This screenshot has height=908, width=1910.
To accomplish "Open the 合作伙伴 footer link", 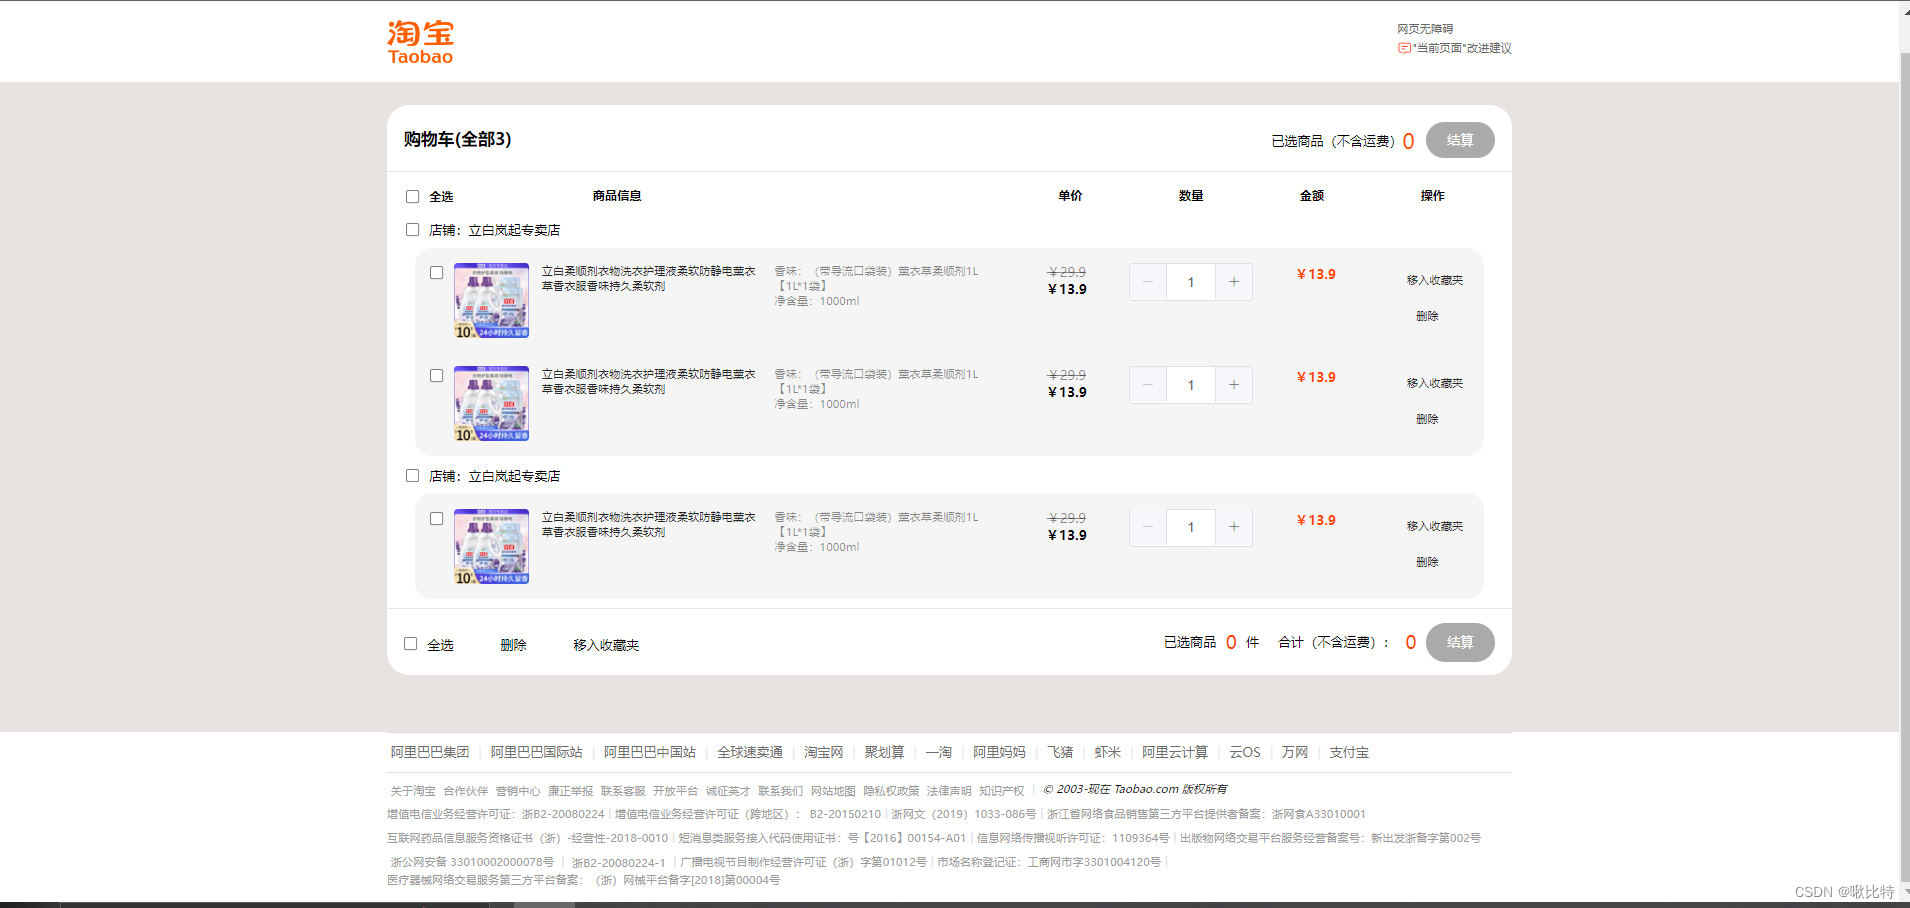I will pyautogui.click(x=466, y=791).
